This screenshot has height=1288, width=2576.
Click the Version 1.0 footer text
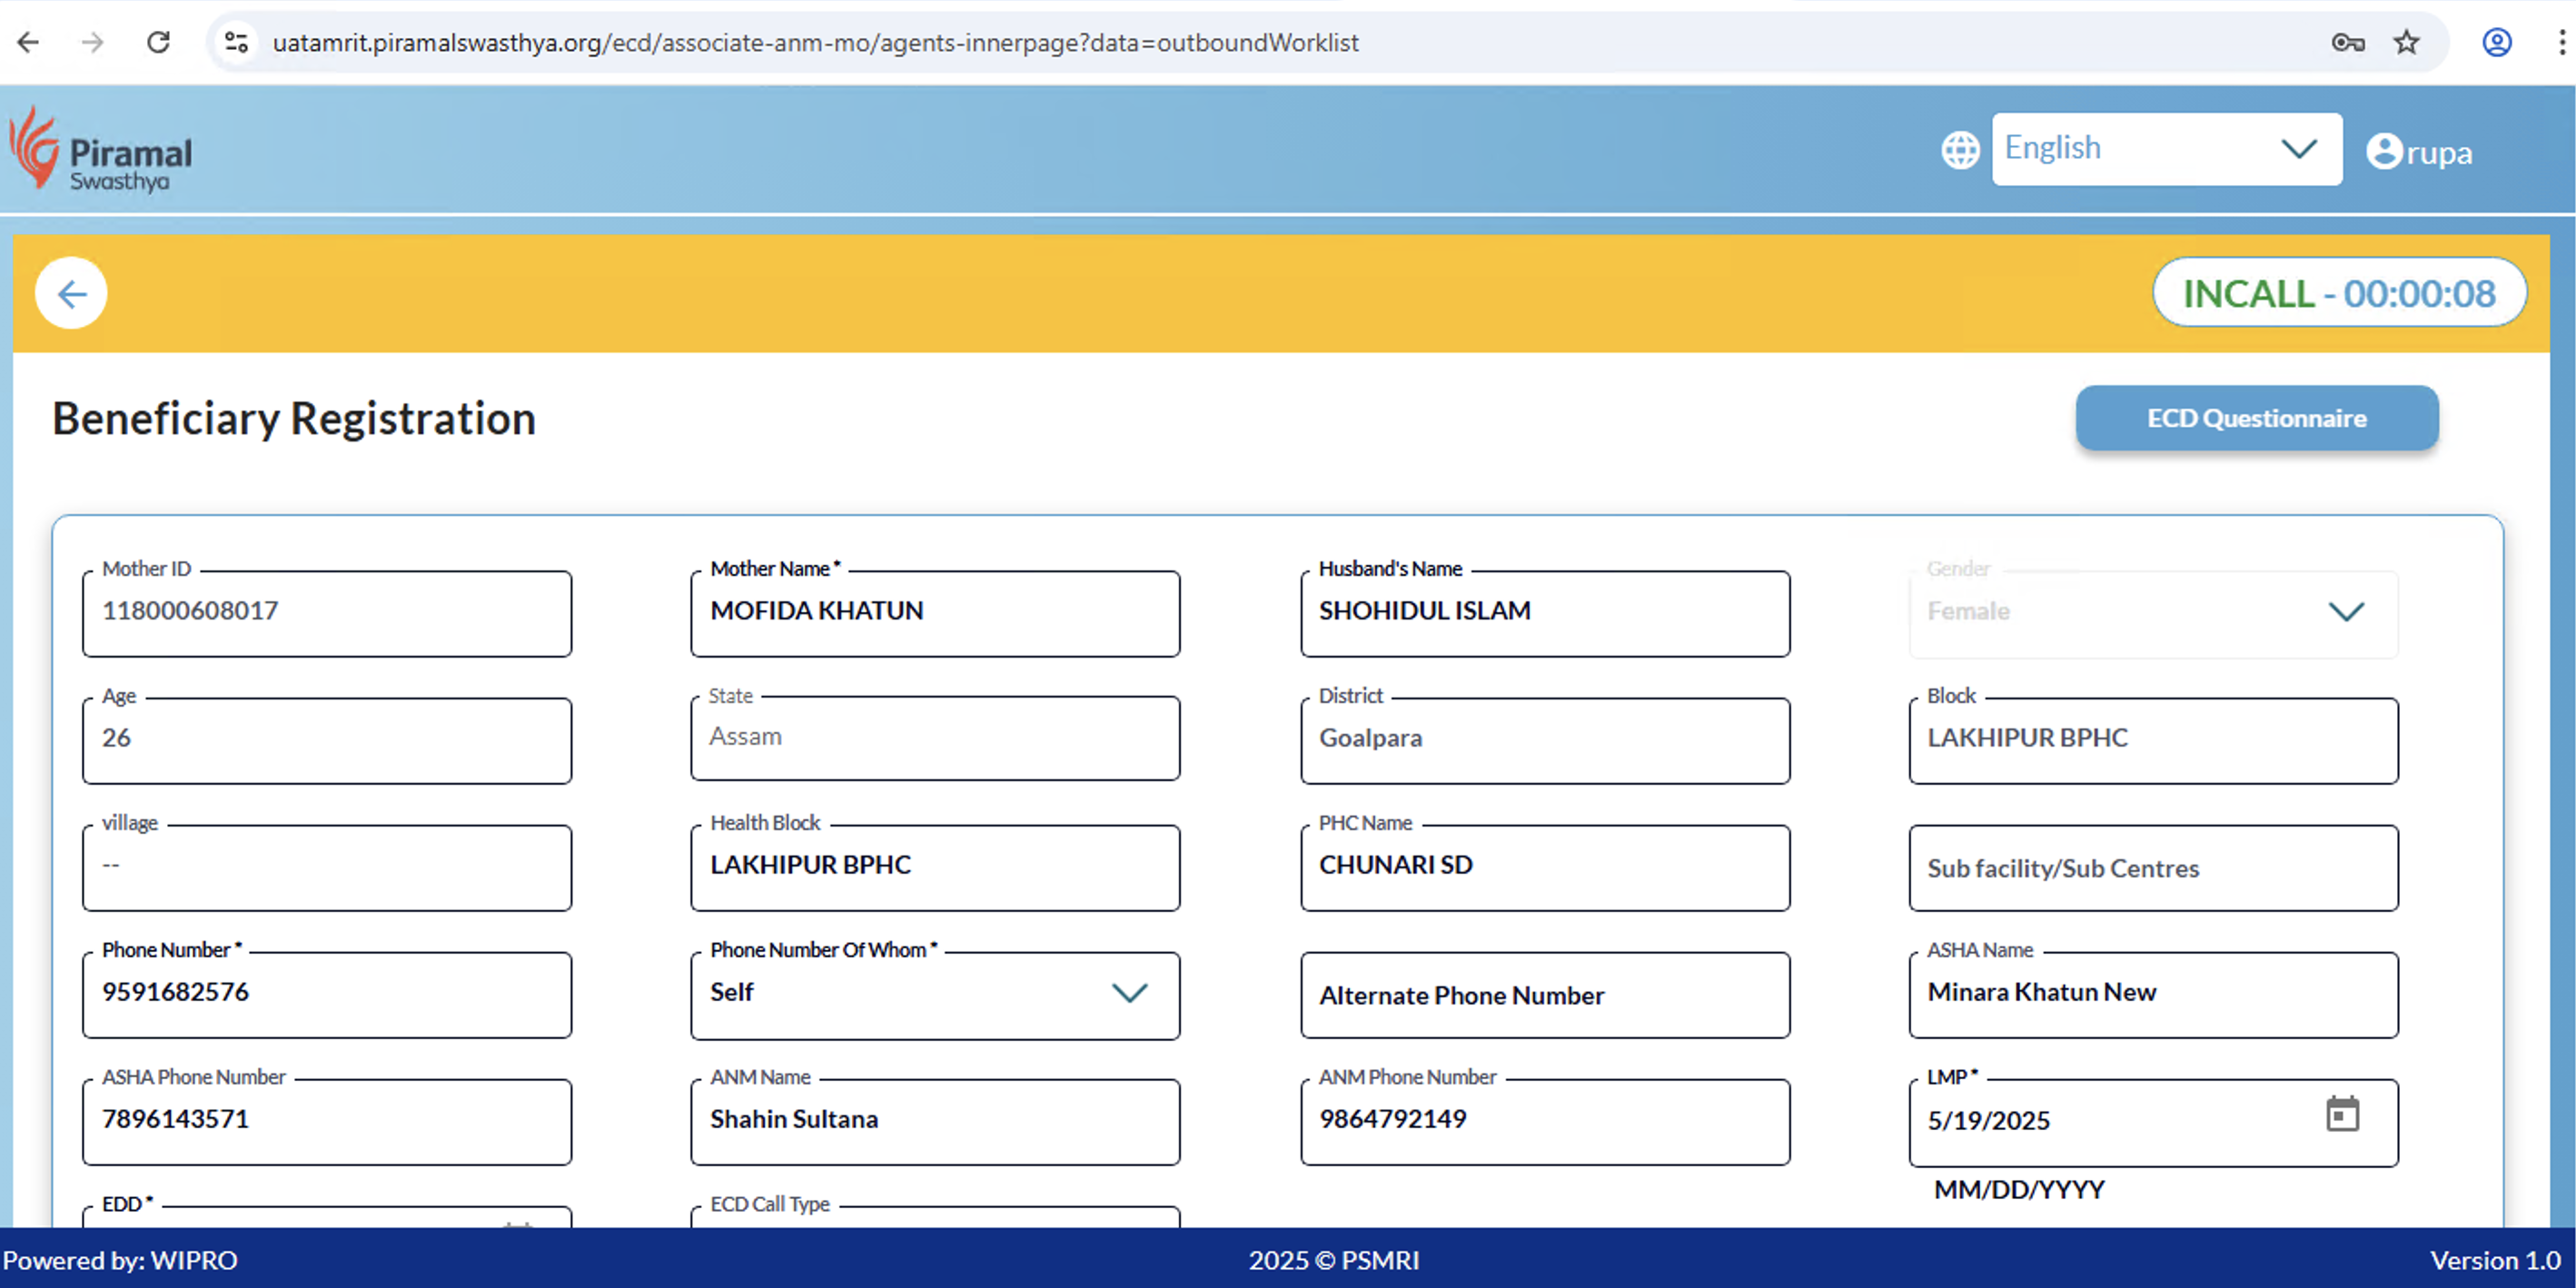2496,1260
